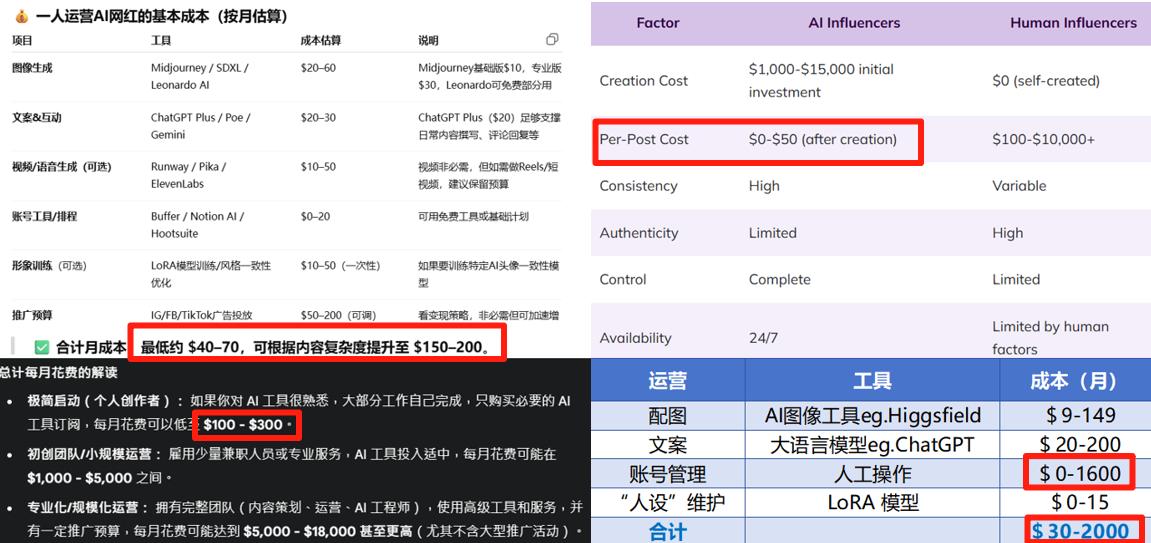Click the copy table icon beside 说明
1151x543 pixels.
coord(552,40)
